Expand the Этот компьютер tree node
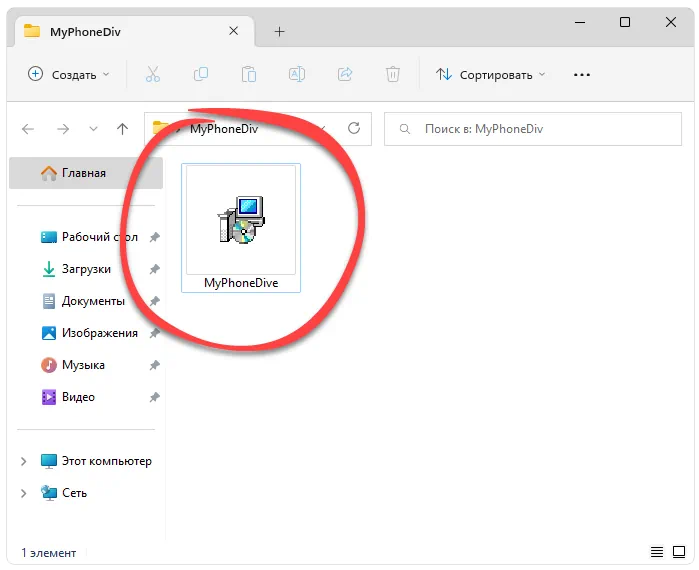Viewport: 699px width, 570px height. pyautogui.click(x=24, y=461)
